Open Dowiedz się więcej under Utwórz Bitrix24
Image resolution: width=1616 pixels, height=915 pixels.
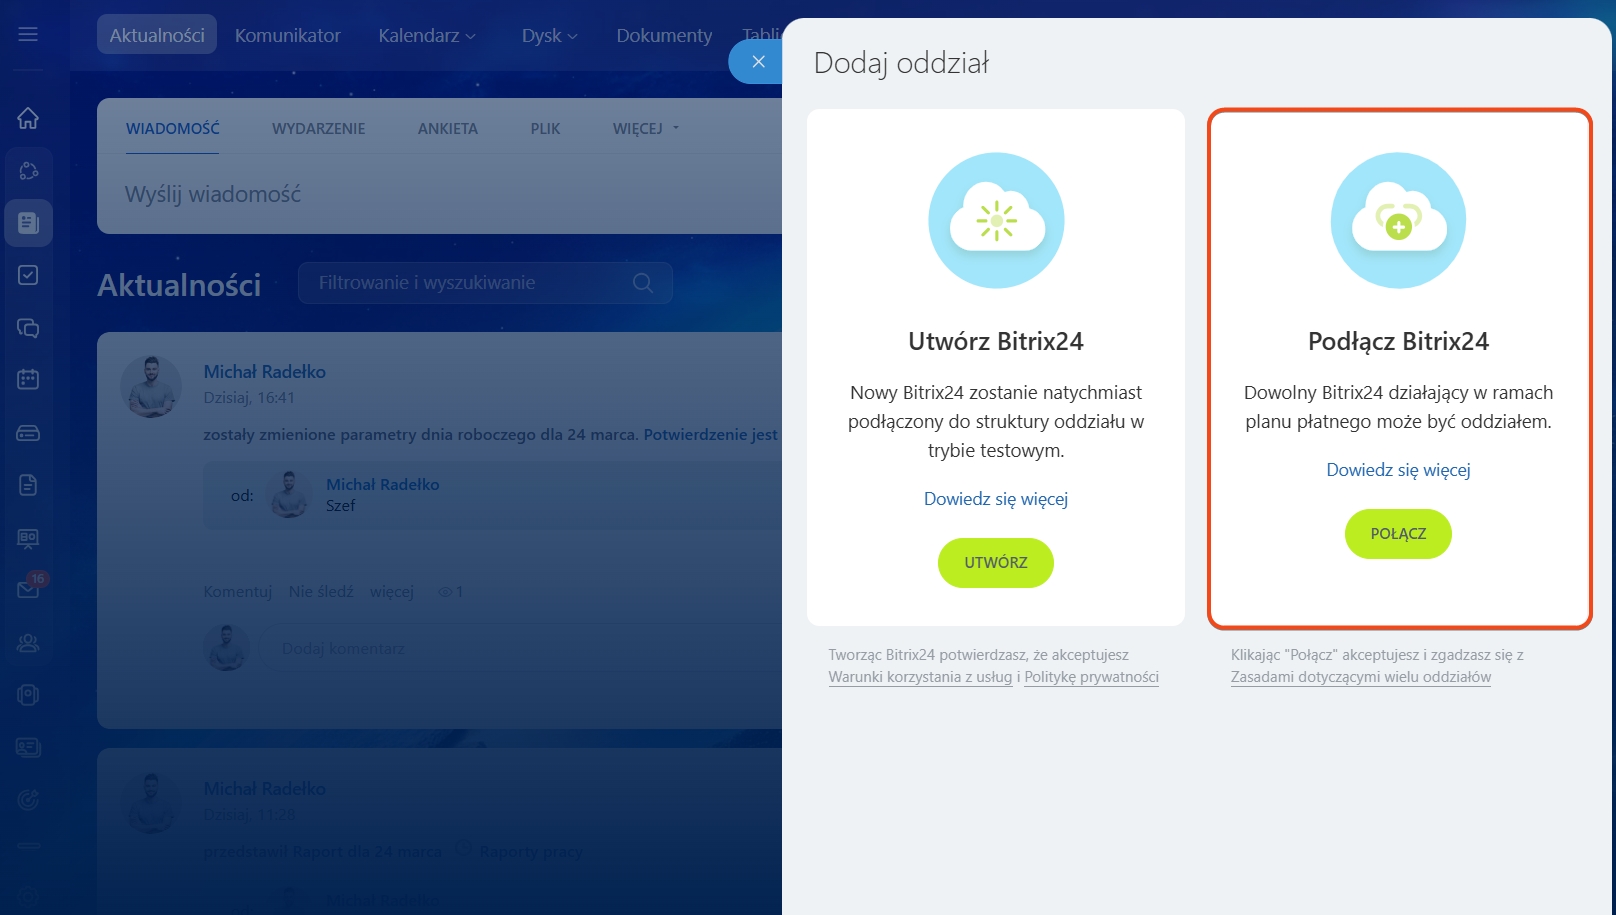point(995,499)
